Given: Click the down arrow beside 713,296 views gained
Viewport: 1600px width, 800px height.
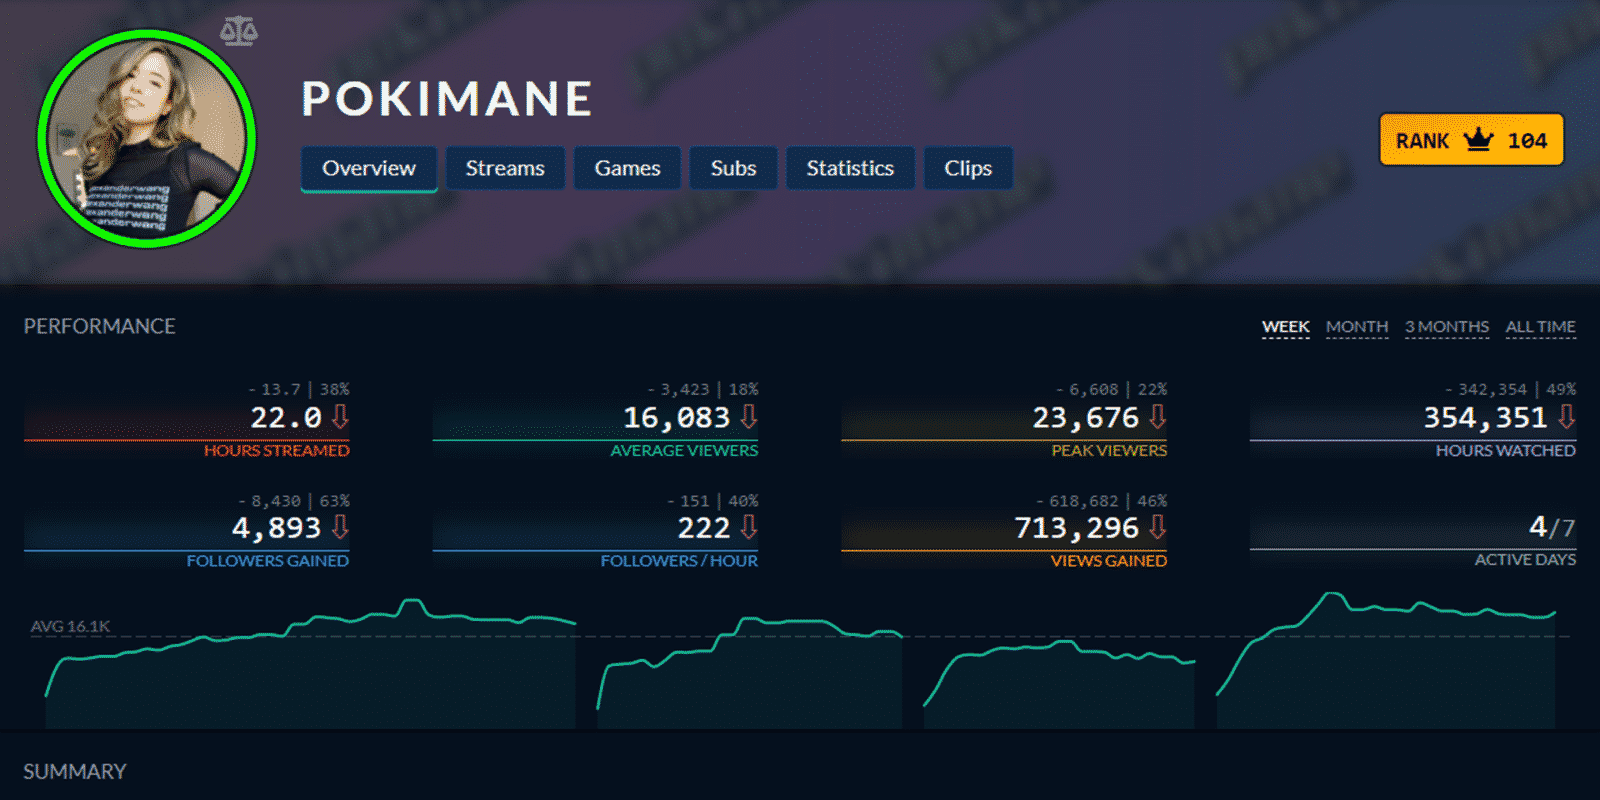Looking at the screenshot, I should point(1158,526).
